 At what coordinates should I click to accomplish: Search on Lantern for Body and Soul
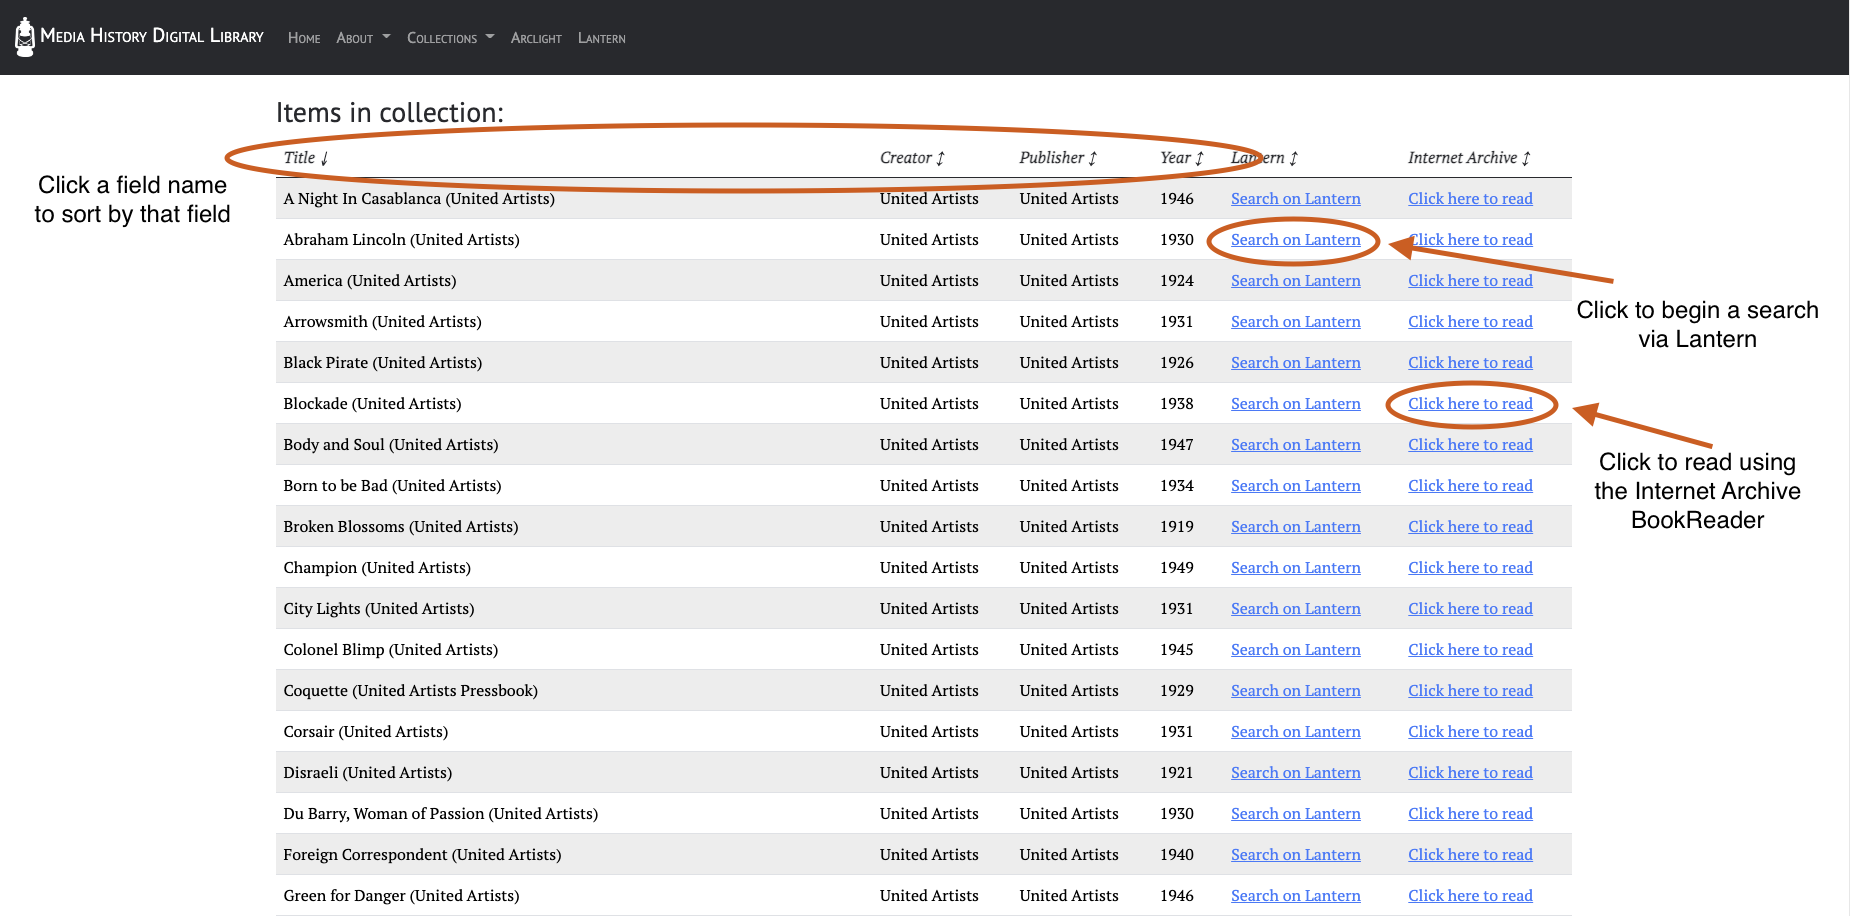(1295, 445)
